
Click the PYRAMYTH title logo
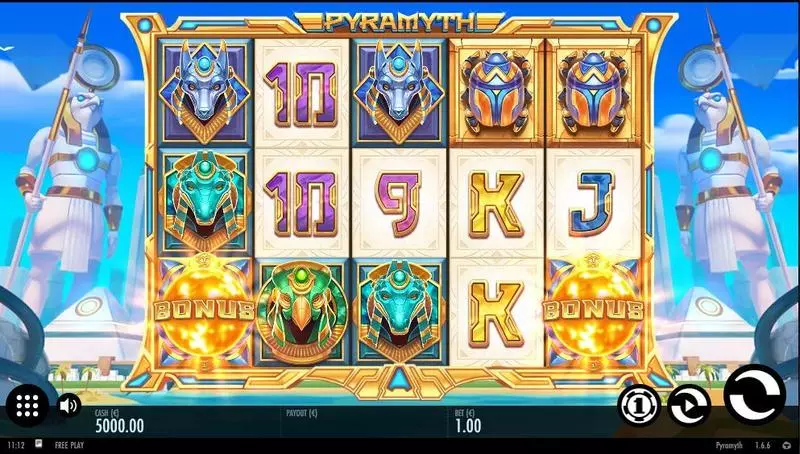[399, 22]
